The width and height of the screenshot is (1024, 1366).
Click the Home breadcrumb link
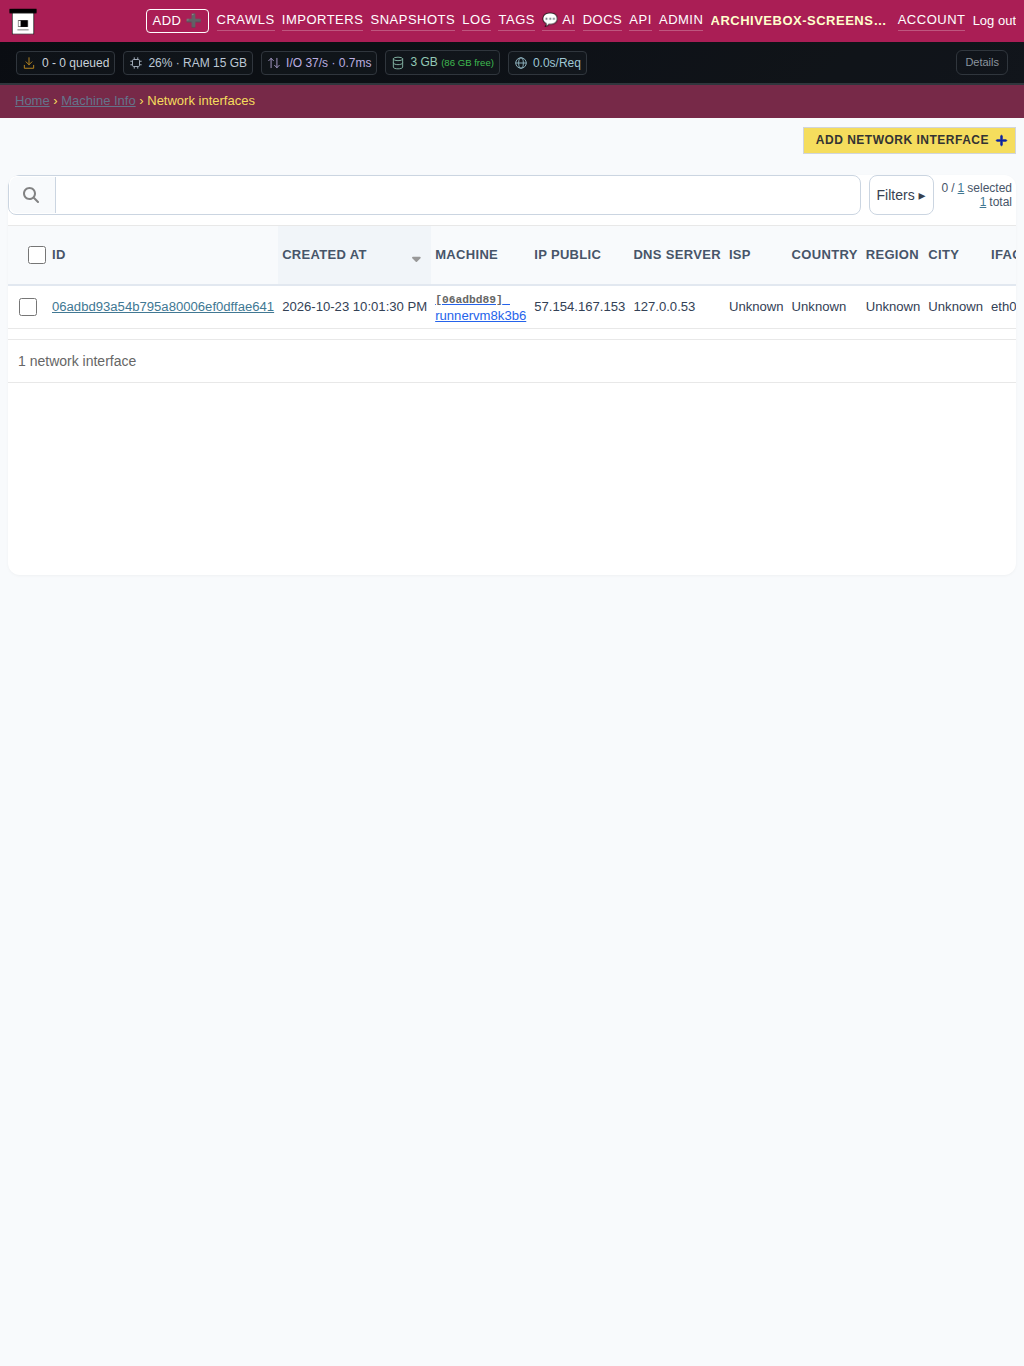32,101
